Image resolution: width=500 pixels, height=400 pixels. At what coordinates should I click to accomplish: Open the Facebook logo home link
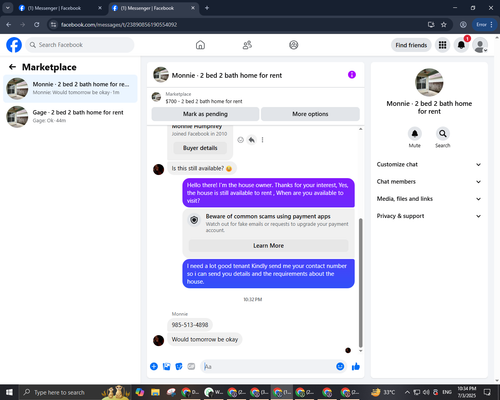click(x=14, y=45)
